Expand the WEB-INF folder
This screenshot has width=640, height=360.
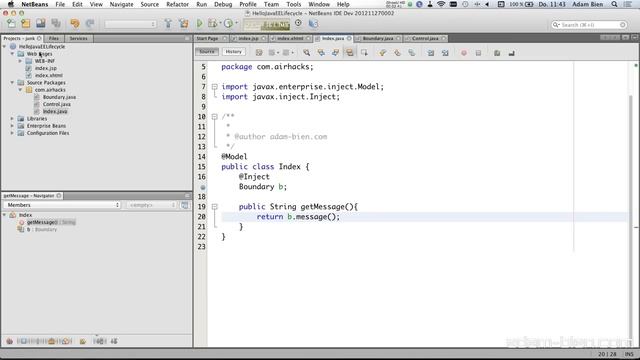coord(20,61)
